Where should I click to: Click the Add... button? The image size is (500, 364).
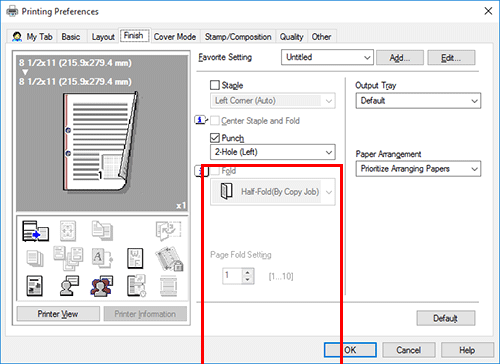(400, 58)
